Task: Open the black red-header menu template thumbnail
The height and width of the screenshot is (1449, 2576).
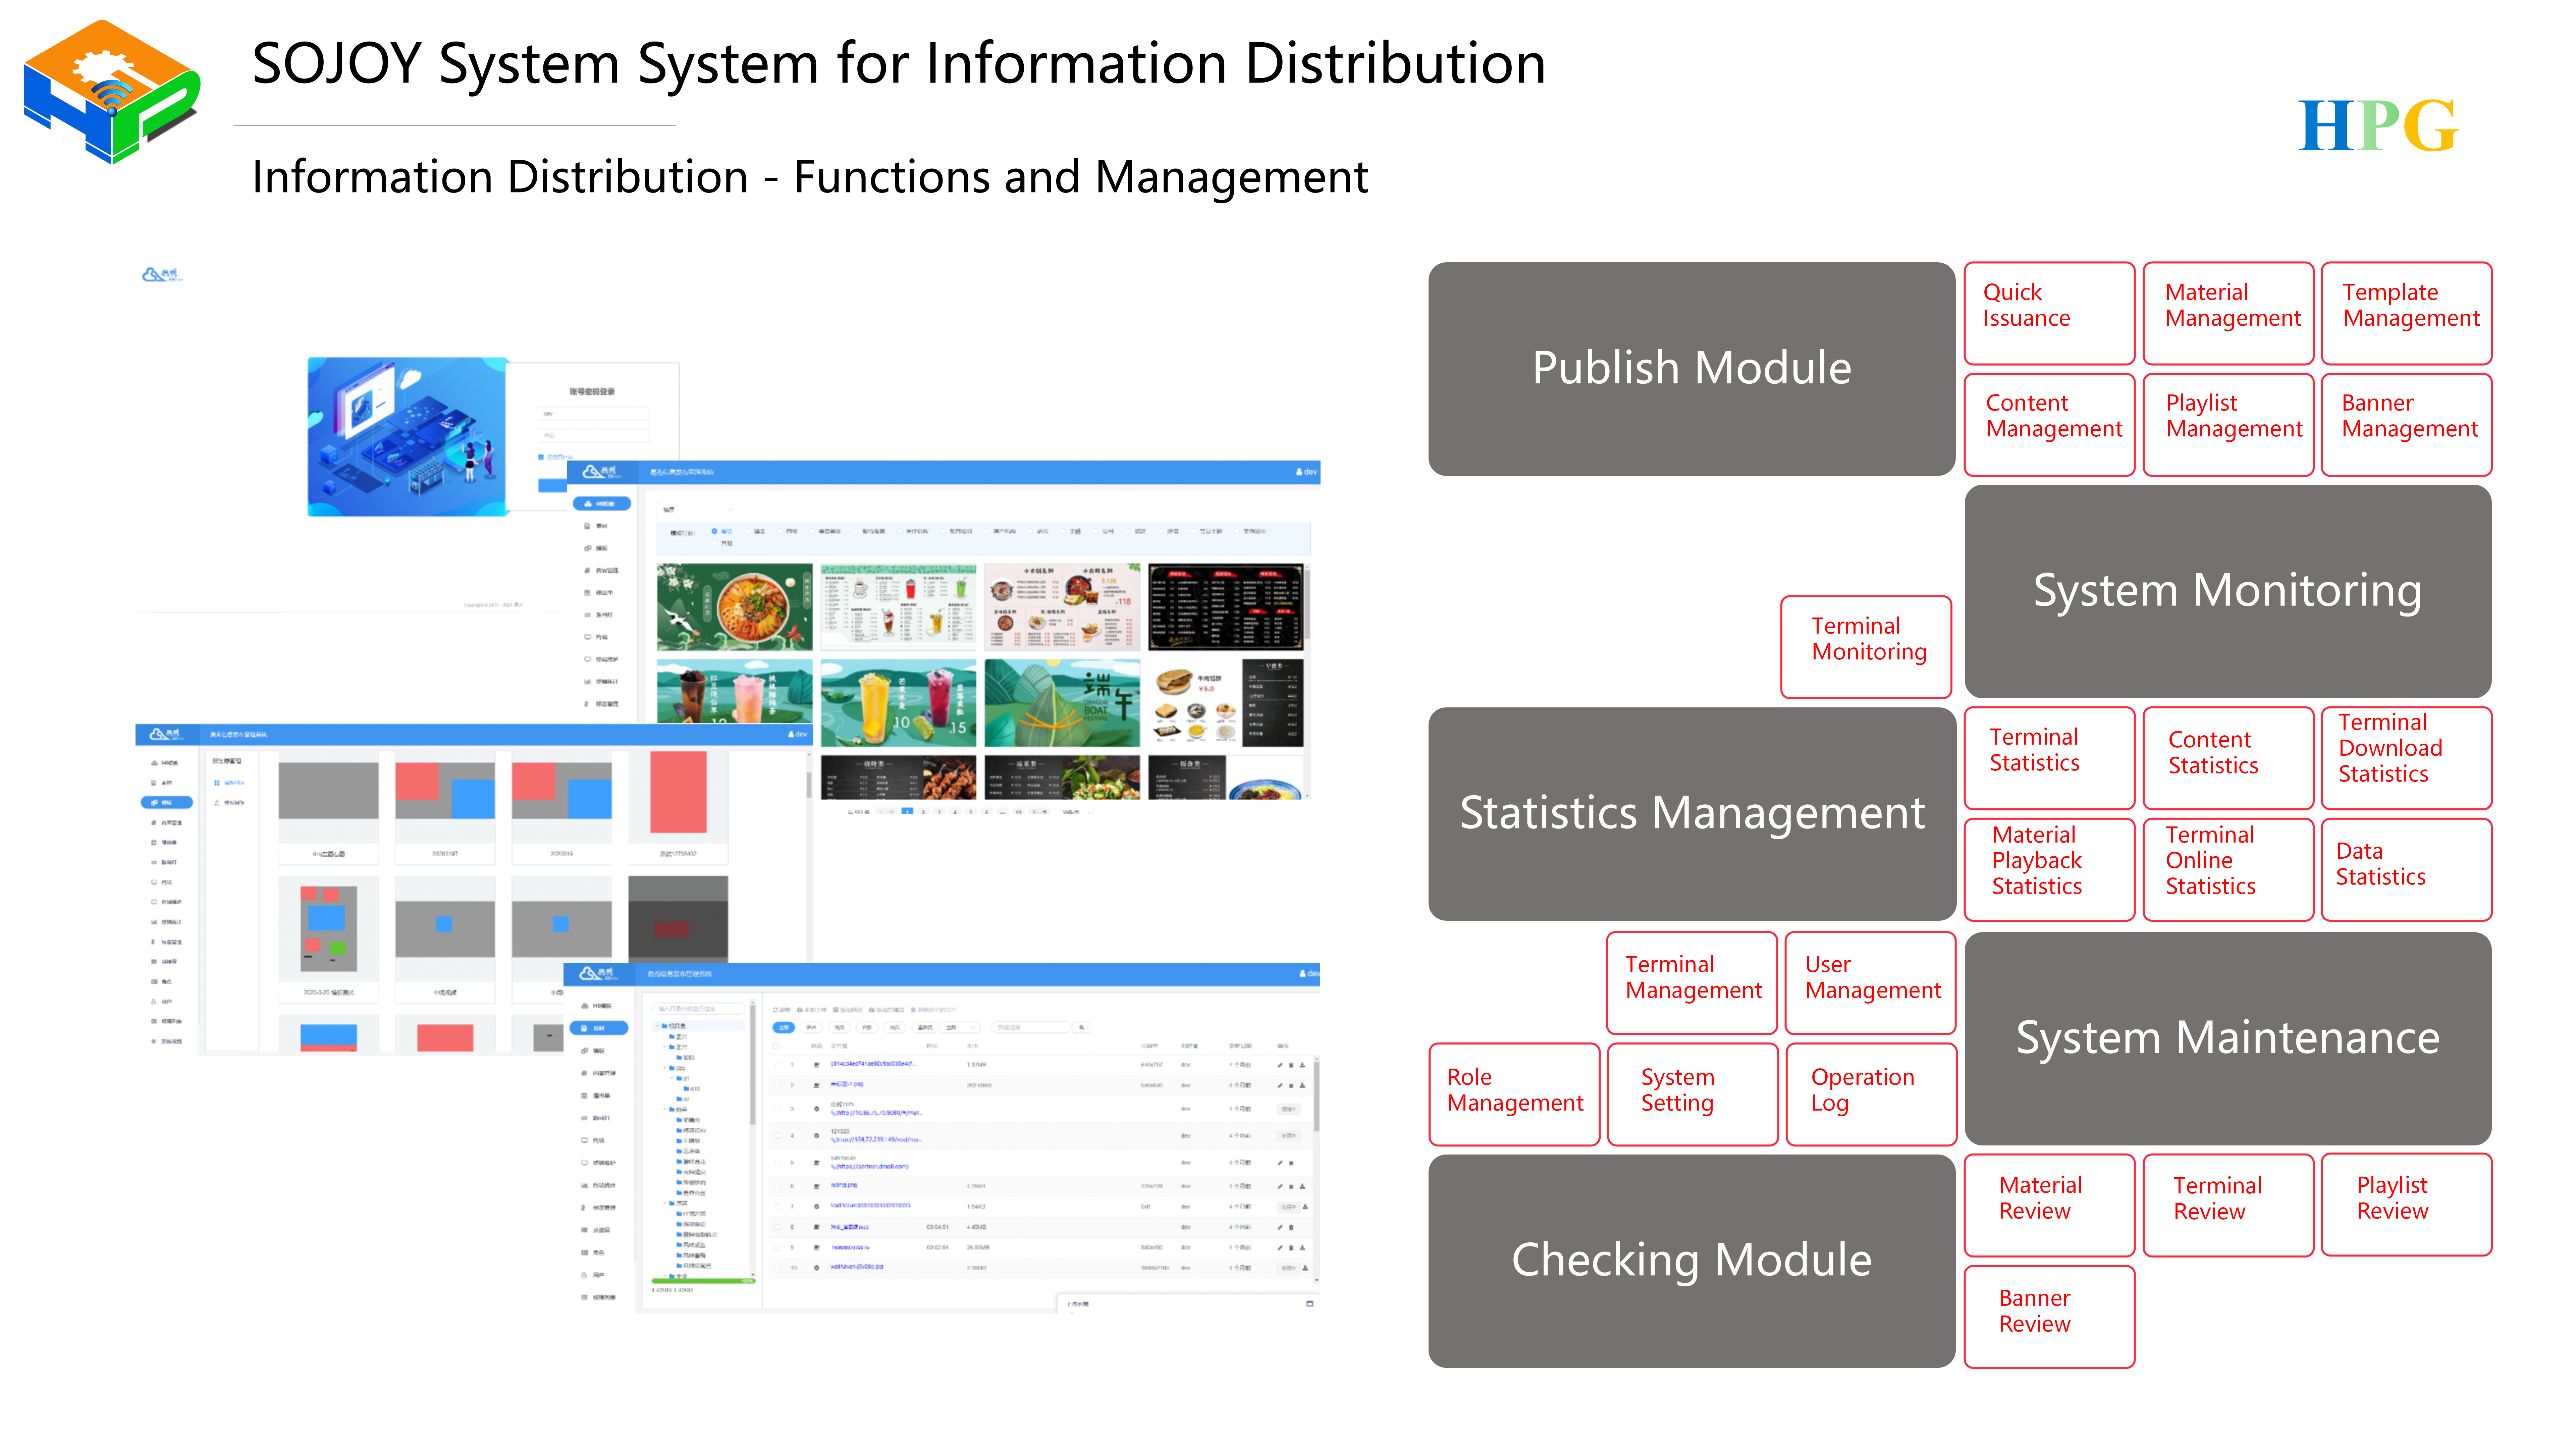Action: (x=1226, y=607)
